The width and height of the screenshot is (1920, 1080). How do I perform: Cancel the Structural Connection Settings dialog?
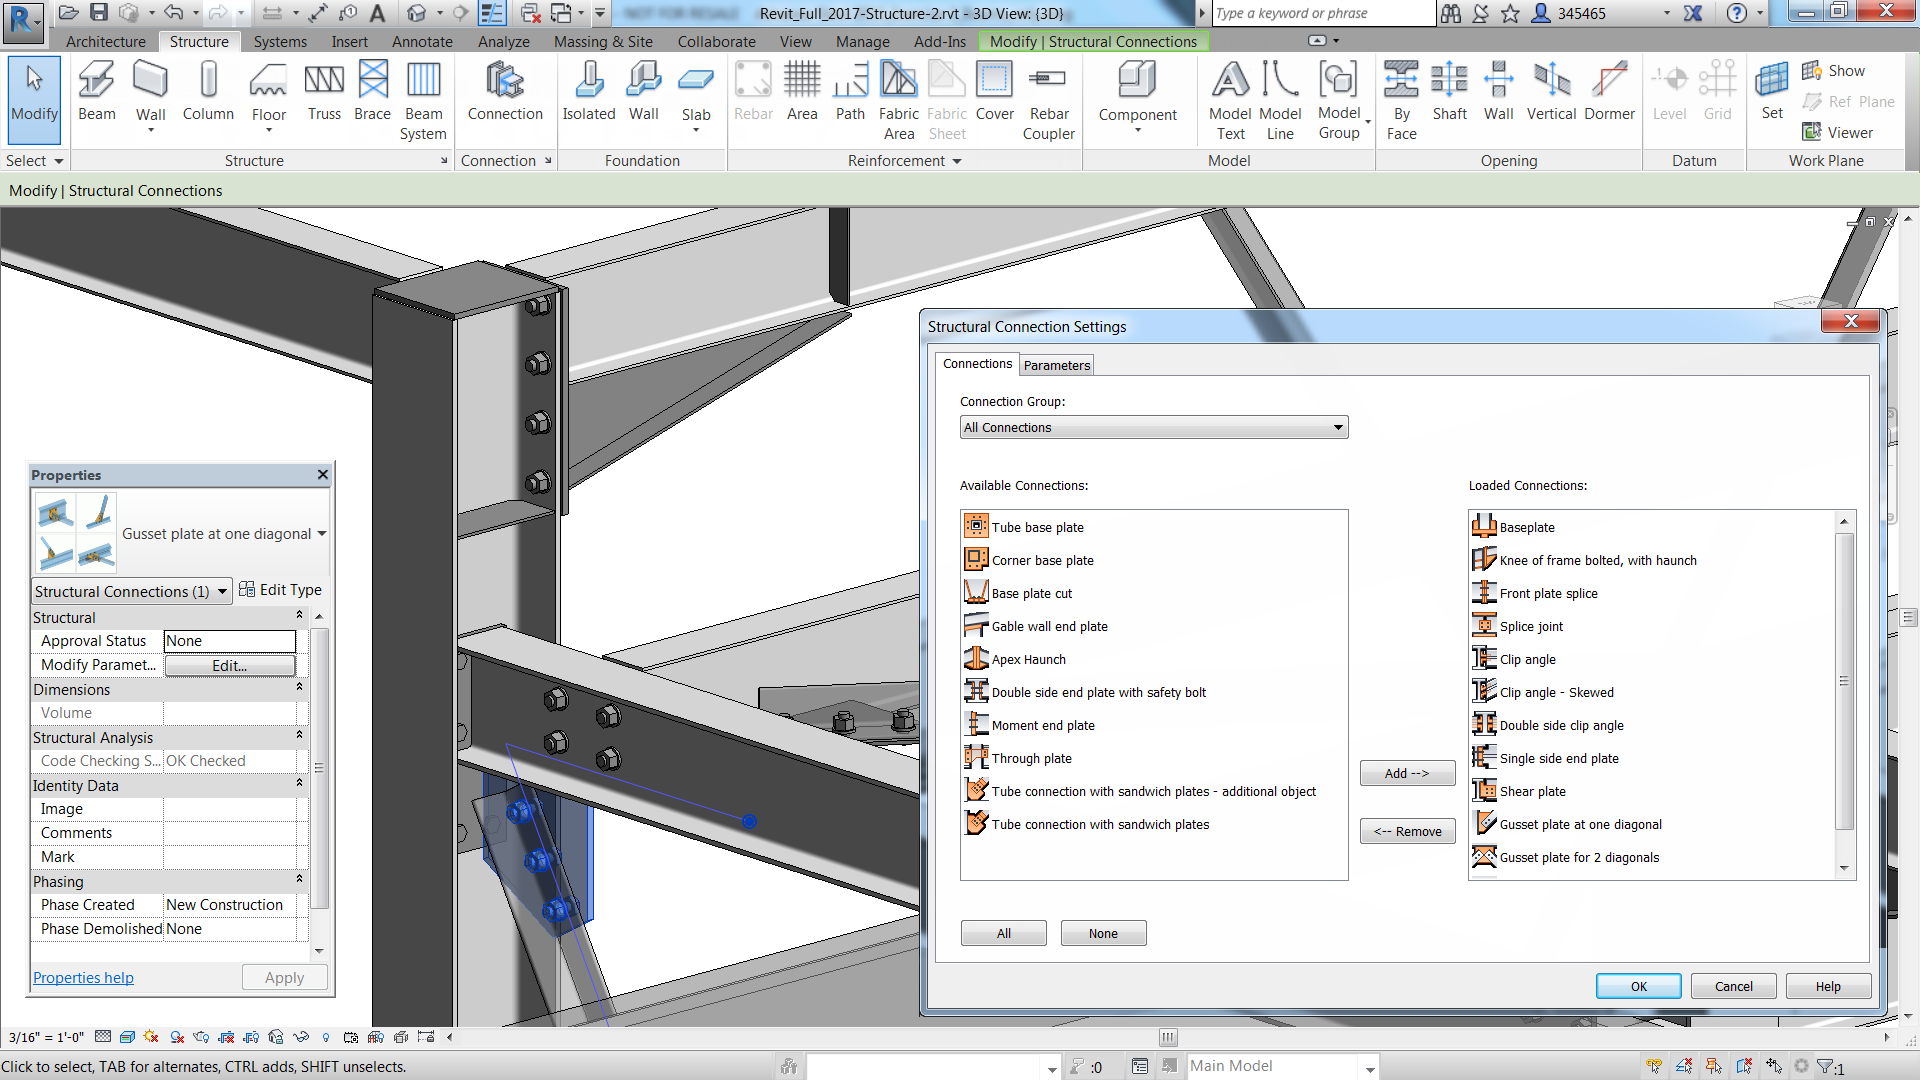[x=1733, y=987]
